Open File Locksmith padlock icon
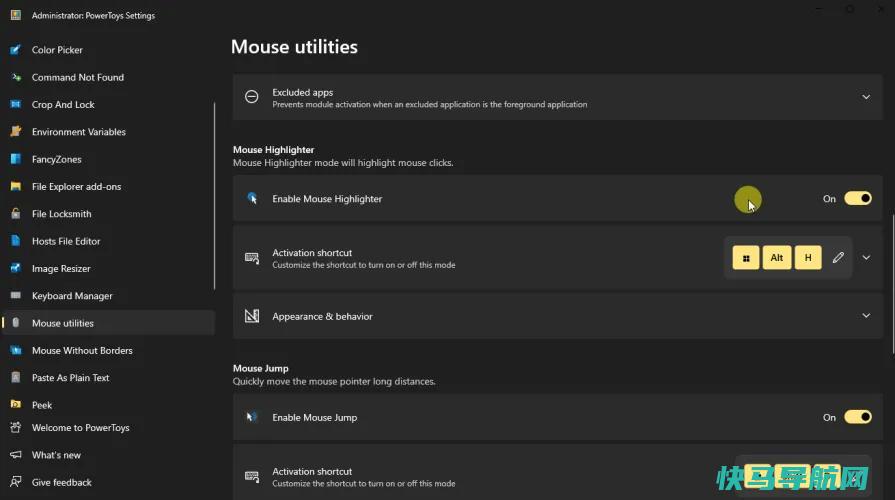Image resolution: width=895 pixels, height=500 pixels. pos(16,213)
